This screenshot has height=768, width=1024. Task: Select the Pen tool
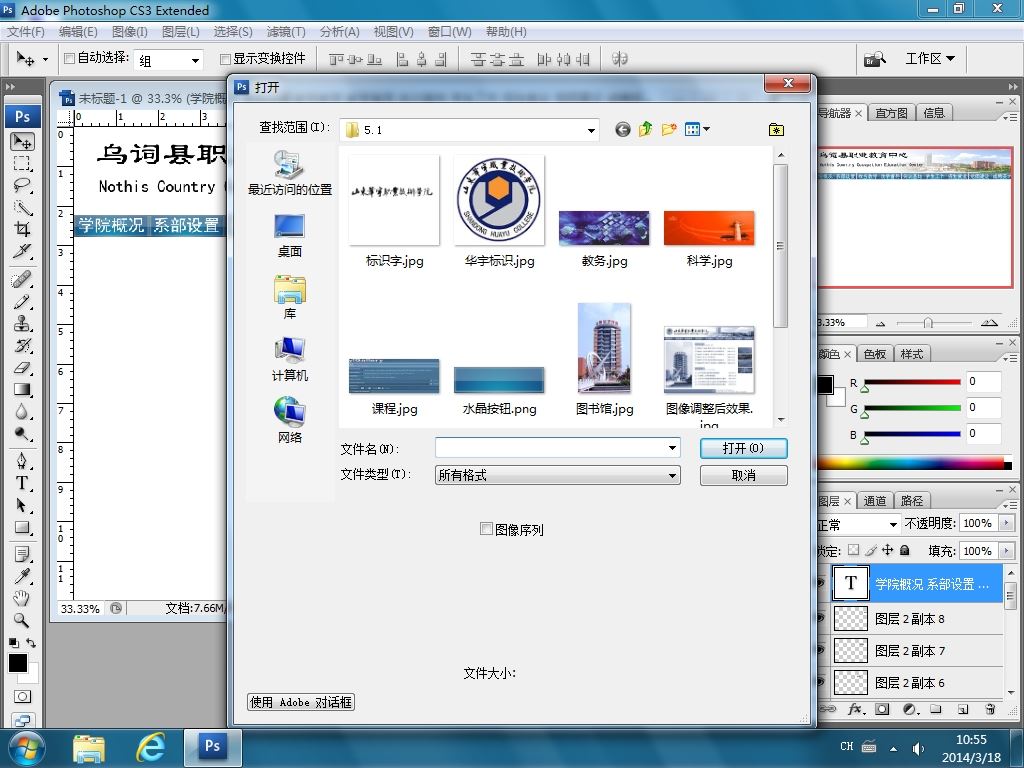[22, 462]
